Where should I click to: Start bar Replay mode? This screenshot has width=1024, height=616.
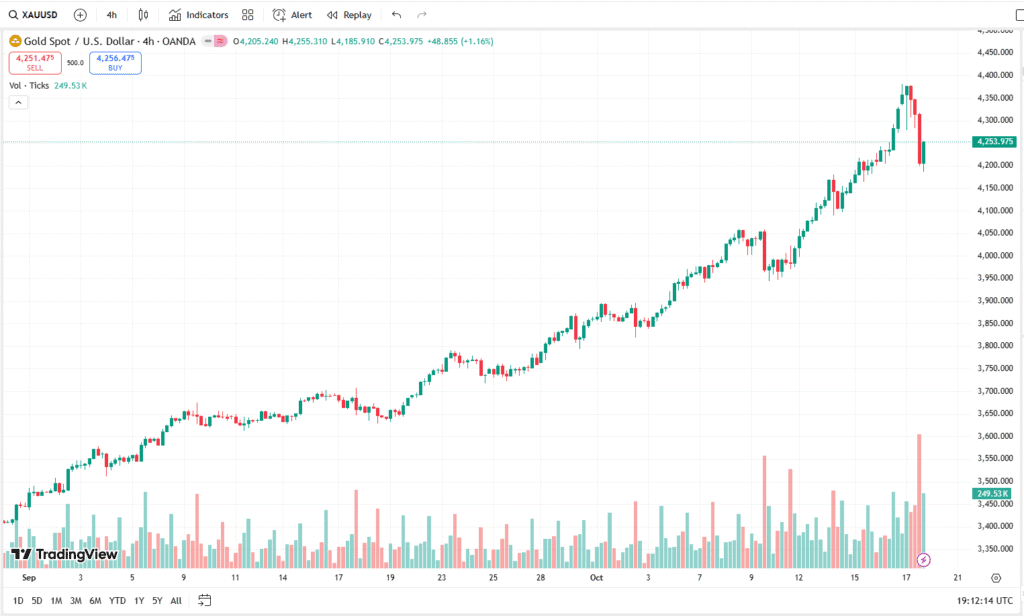coord(349,15)
